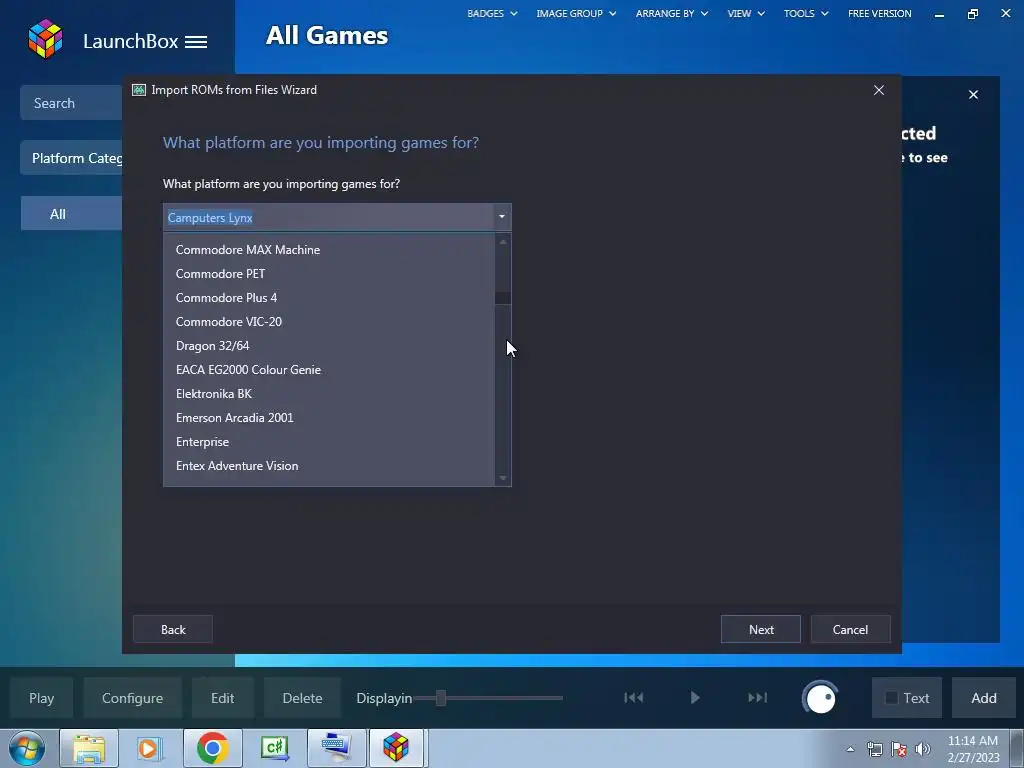Image resolution: width=1024 pixels, height=768 pixels.
Task: Open Windows Explorer from taskbar
Action: click(89, 748)
